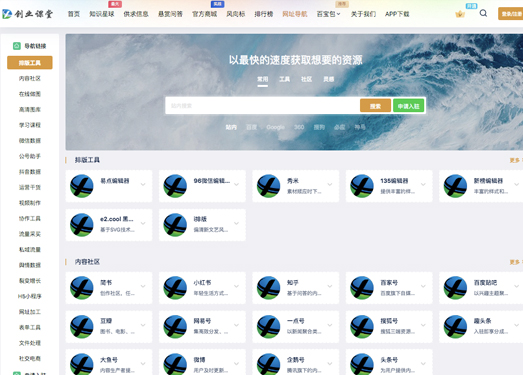Click the logo icon of 一点号 card
This screenshot has height=375, width=523.
(269, 327)
